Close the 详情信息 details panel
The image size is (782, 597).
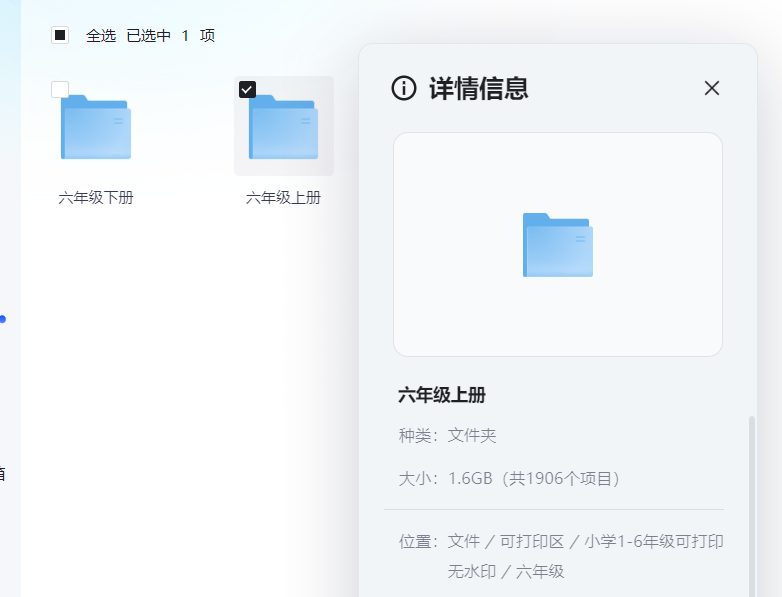pos(711,88)
